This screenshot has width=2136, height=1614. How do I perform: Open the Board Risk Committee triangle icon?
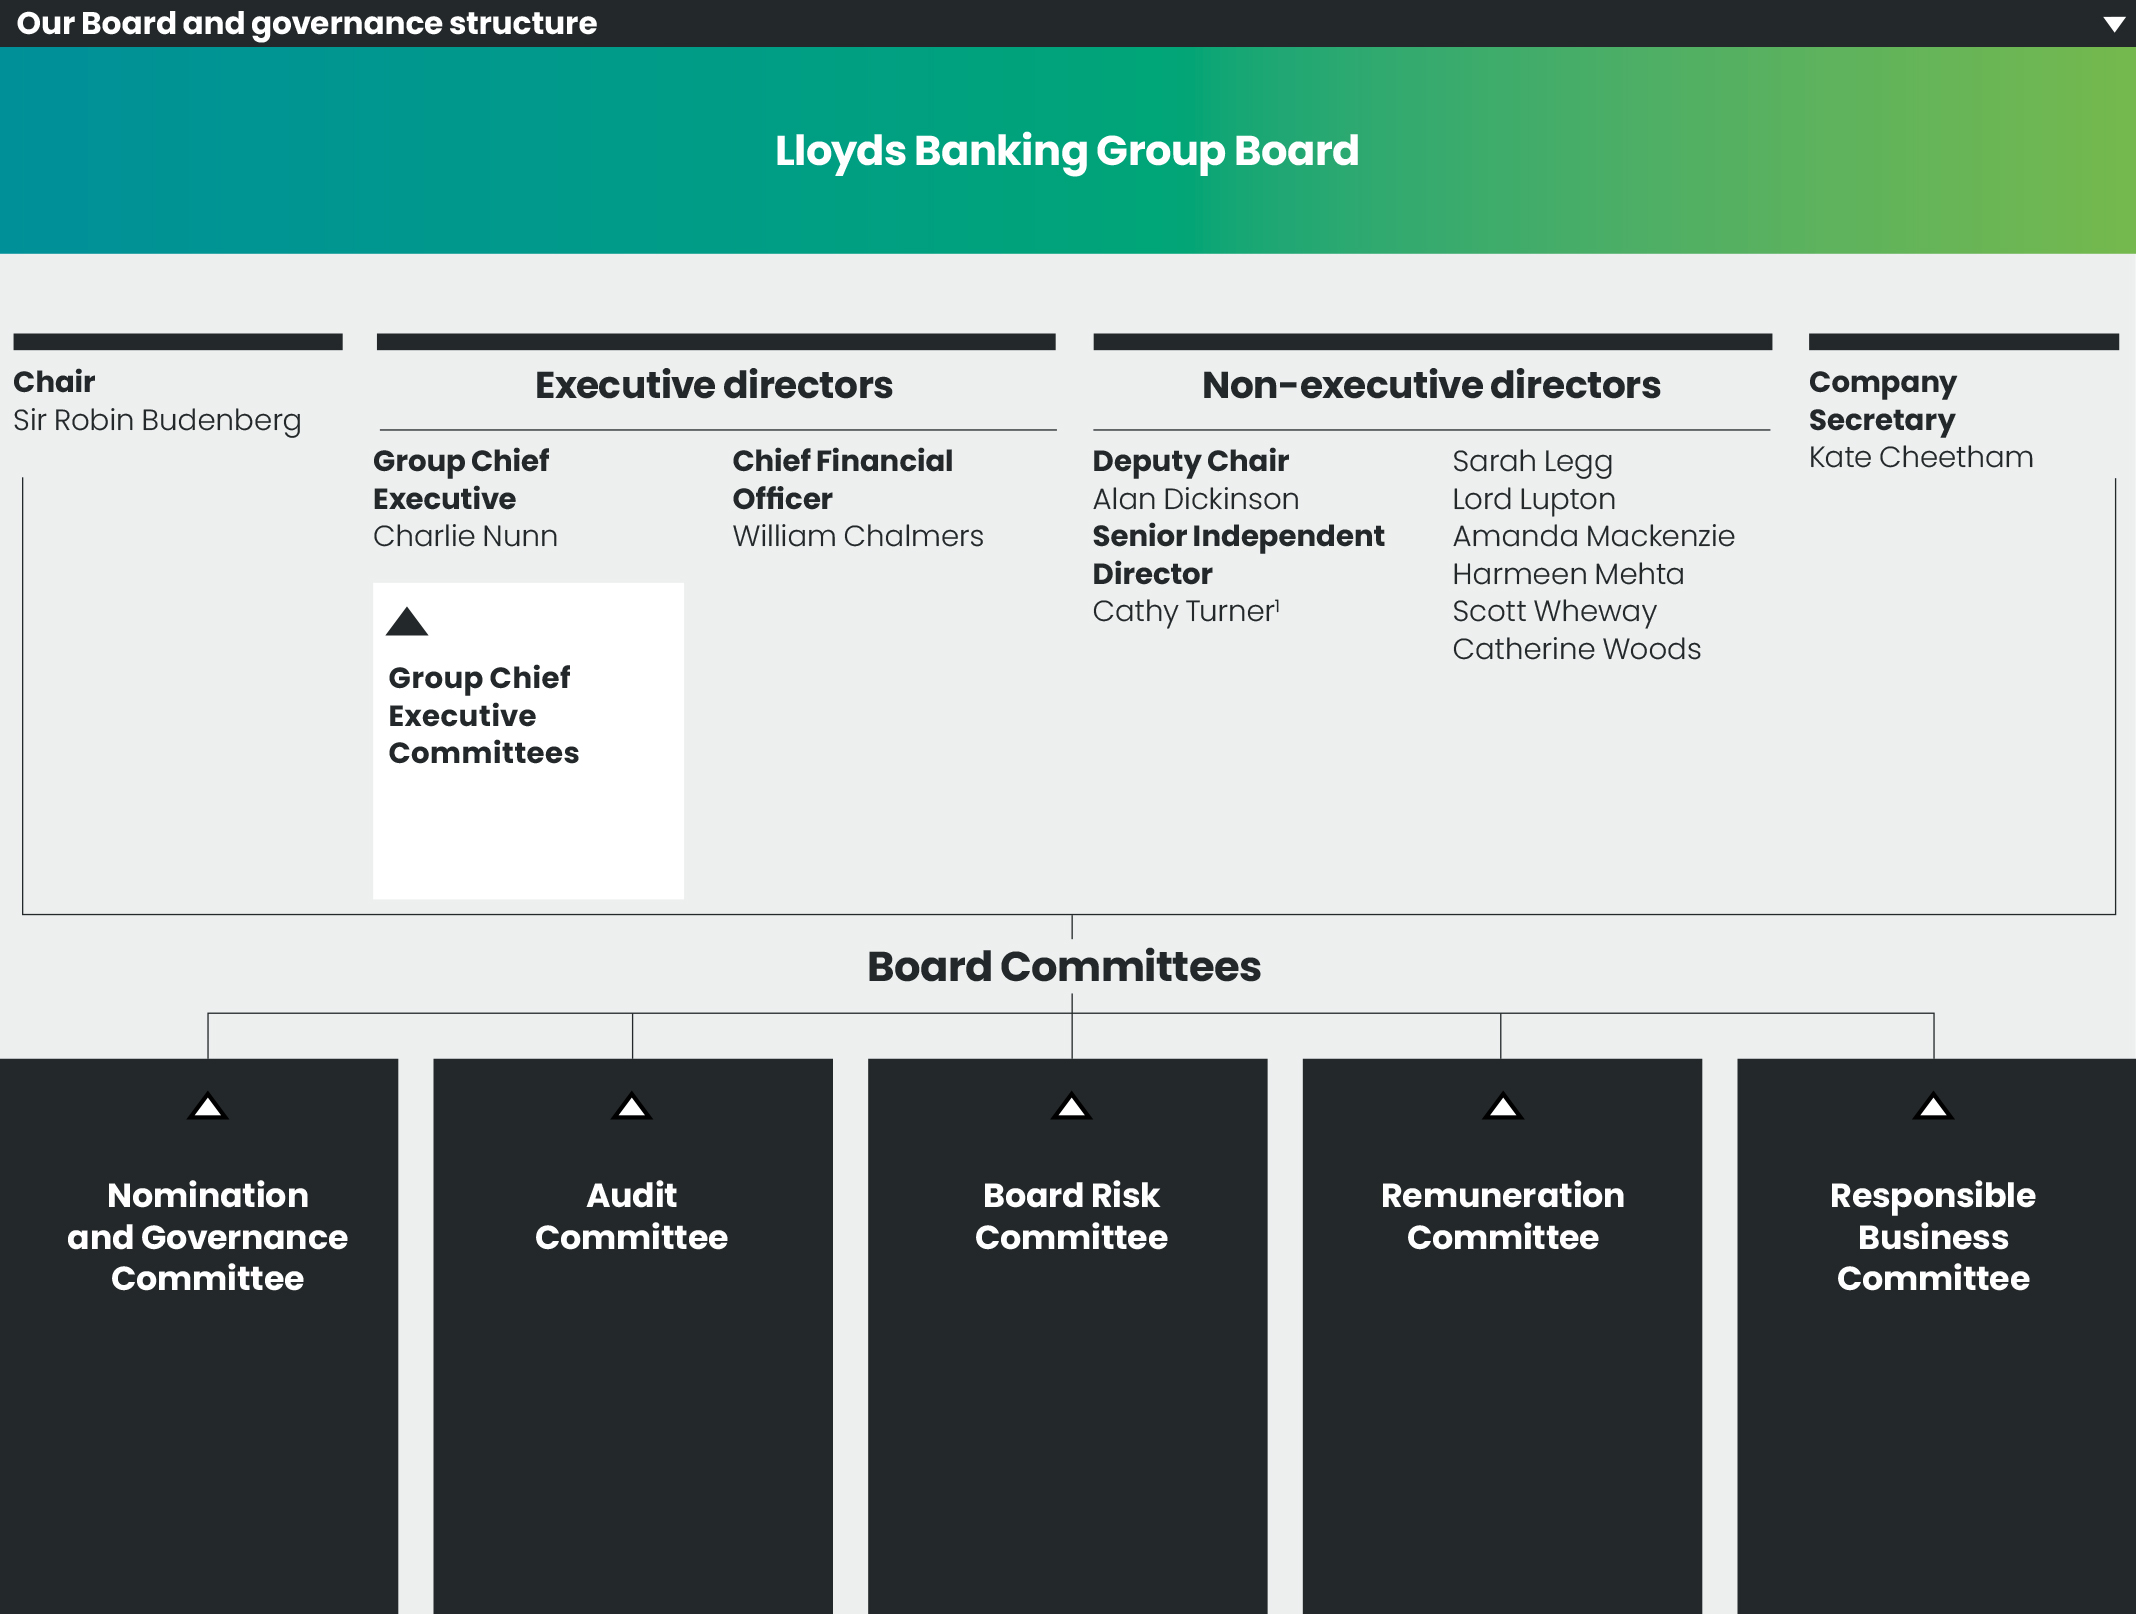(1070, 1106)
